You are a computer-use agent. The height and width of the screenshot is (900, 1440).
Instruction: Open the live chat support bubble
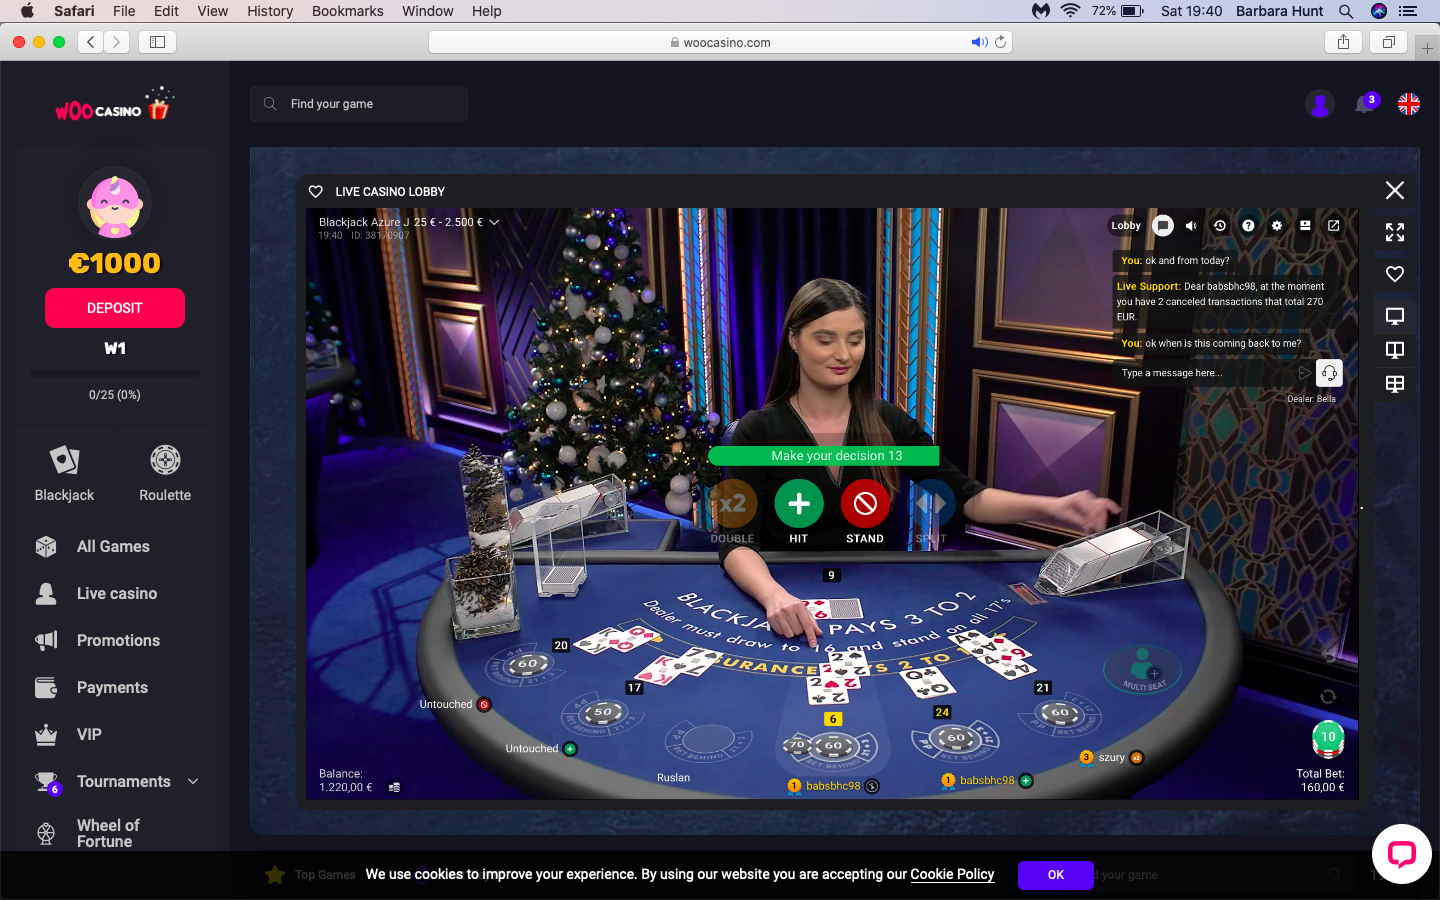(x=1402, y=854)
